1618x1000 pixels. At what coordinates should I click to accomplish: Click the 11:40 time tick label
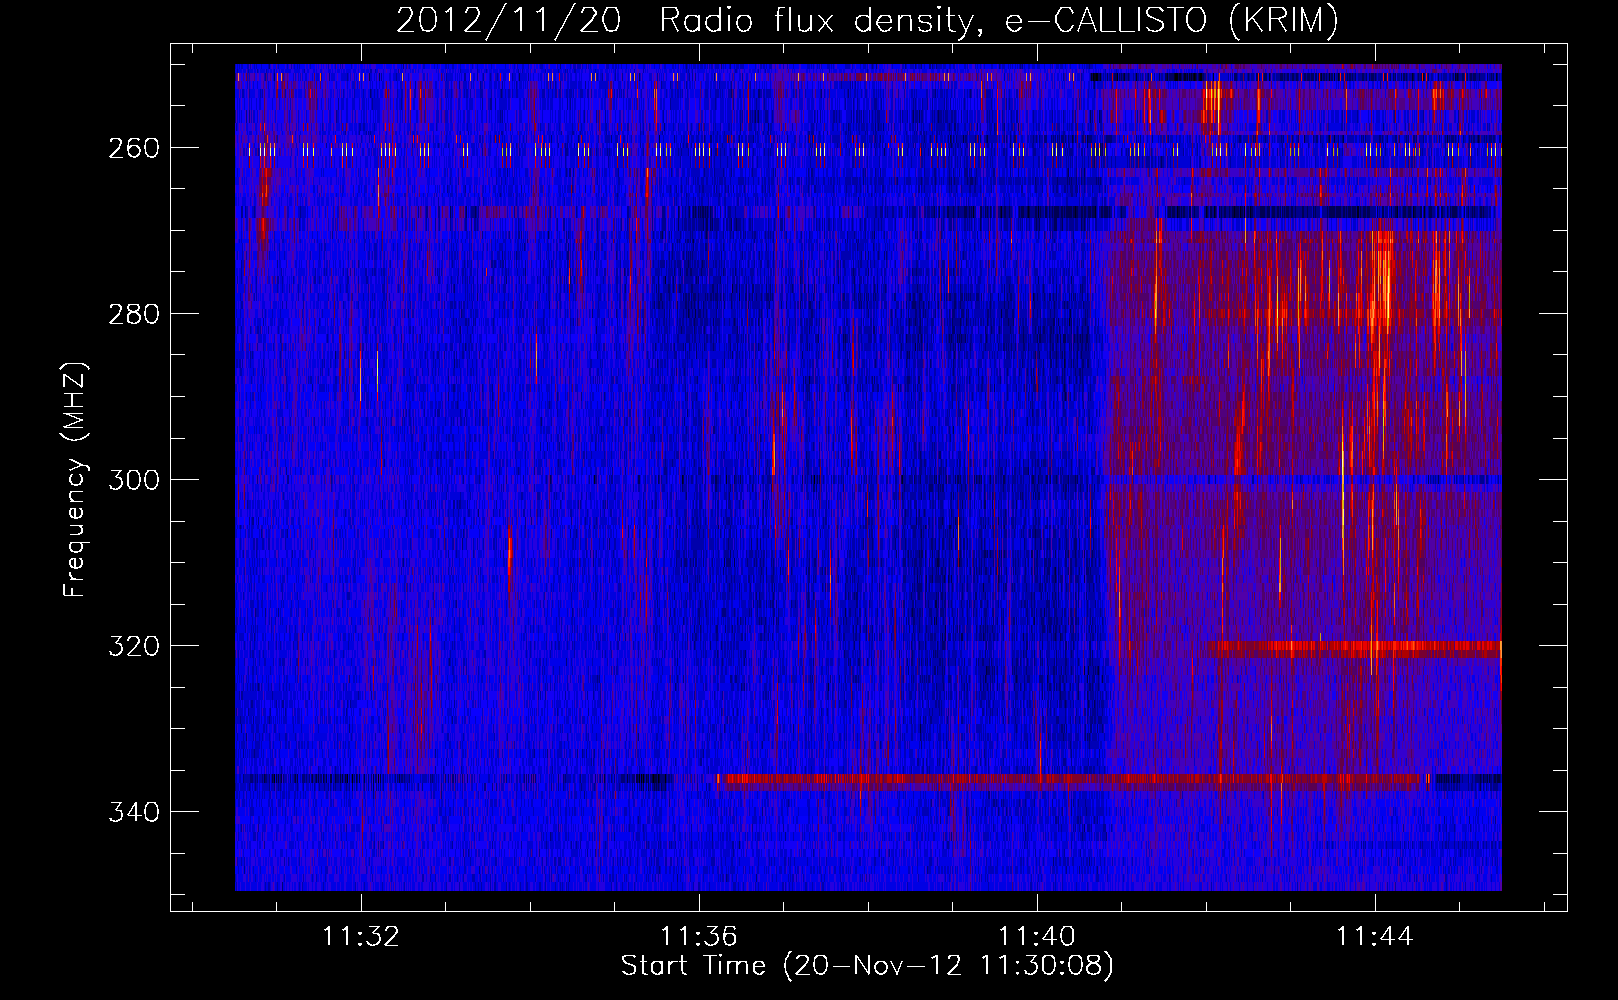click(x=1037, y=936)
